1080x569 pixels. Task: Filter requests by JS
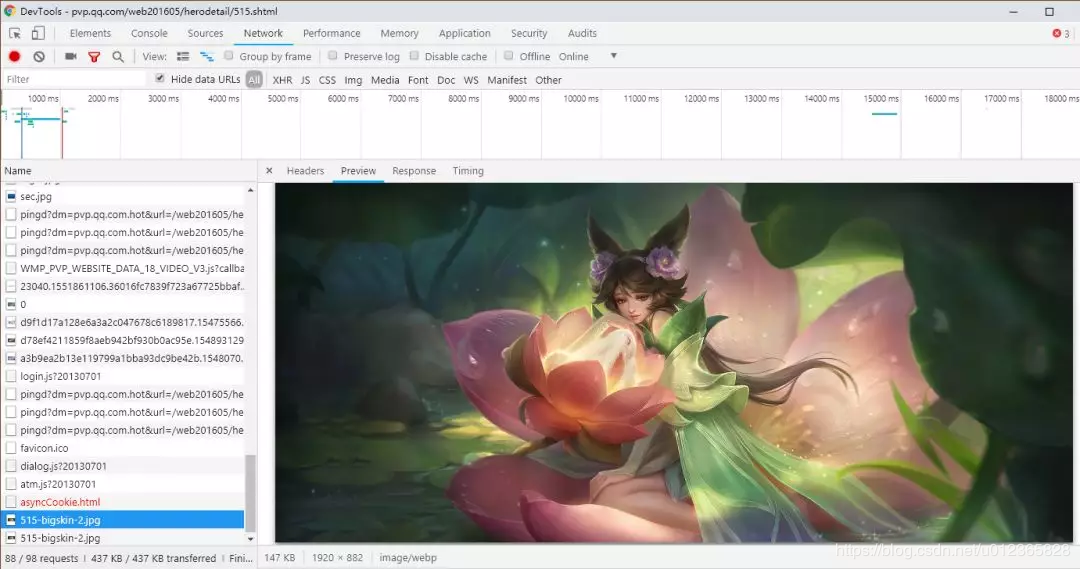305,80
